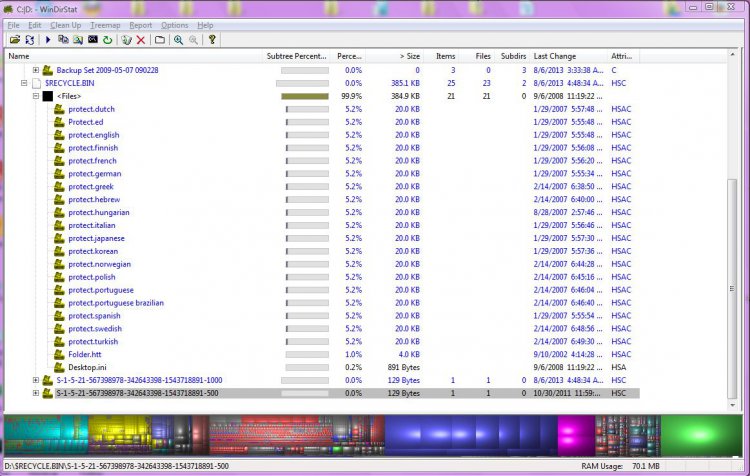Screen dimensions: 750x476
Task: Click the blank folder outline toolbar icon
Action: (160, 40)
